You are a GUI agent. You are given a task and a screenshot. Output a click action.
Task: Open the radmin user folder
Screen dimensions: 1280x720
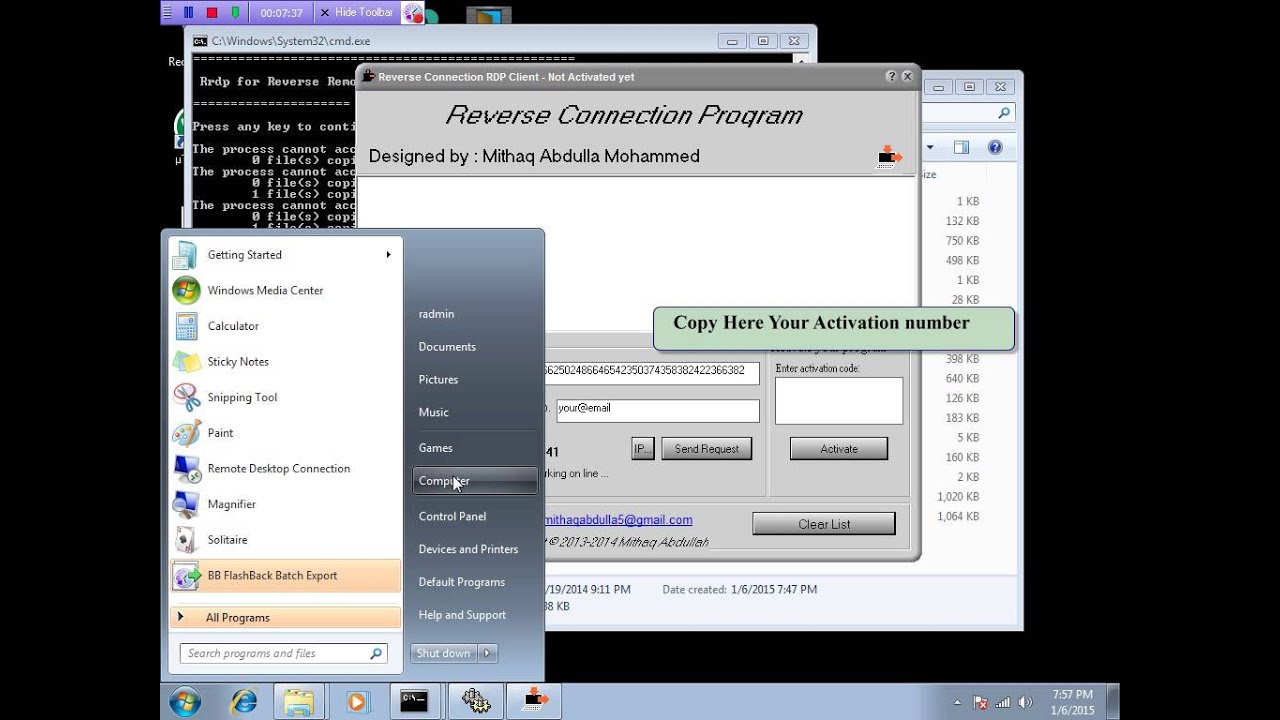pyautogui.click(x=474, y=314)
